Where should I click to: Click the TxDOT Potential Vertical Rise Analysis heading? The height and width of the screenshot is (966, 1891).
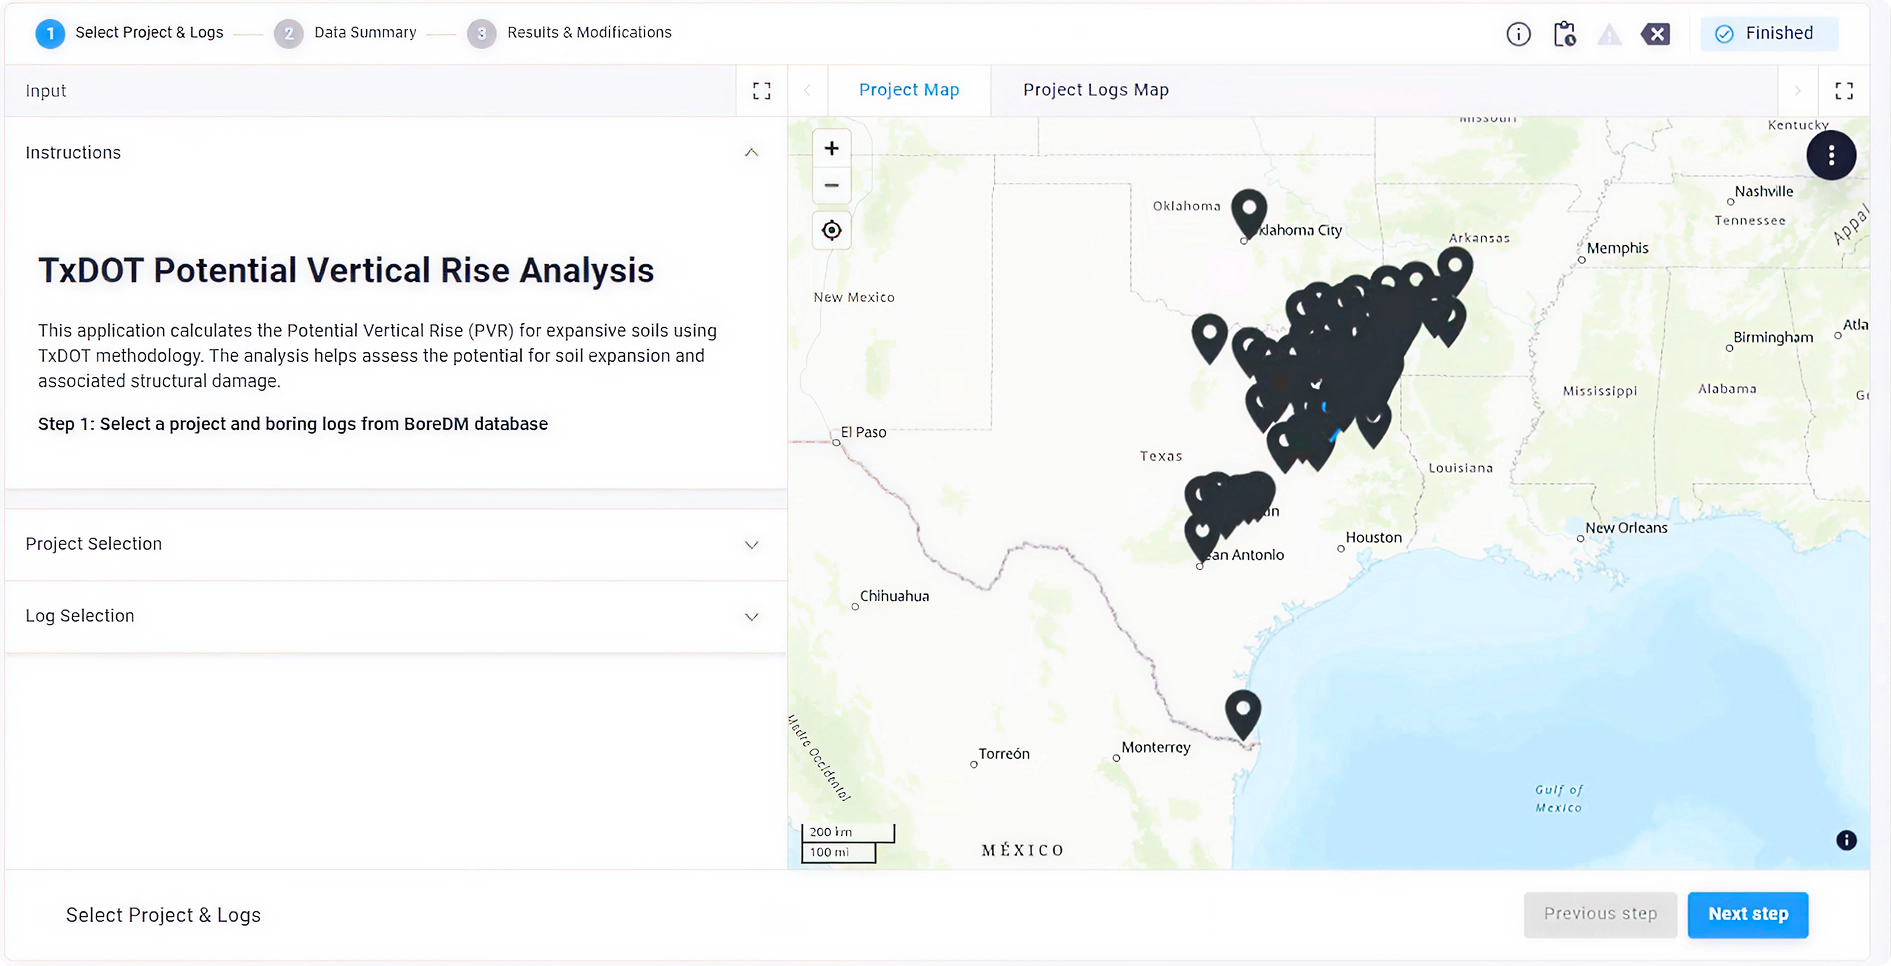click(346, 271)
